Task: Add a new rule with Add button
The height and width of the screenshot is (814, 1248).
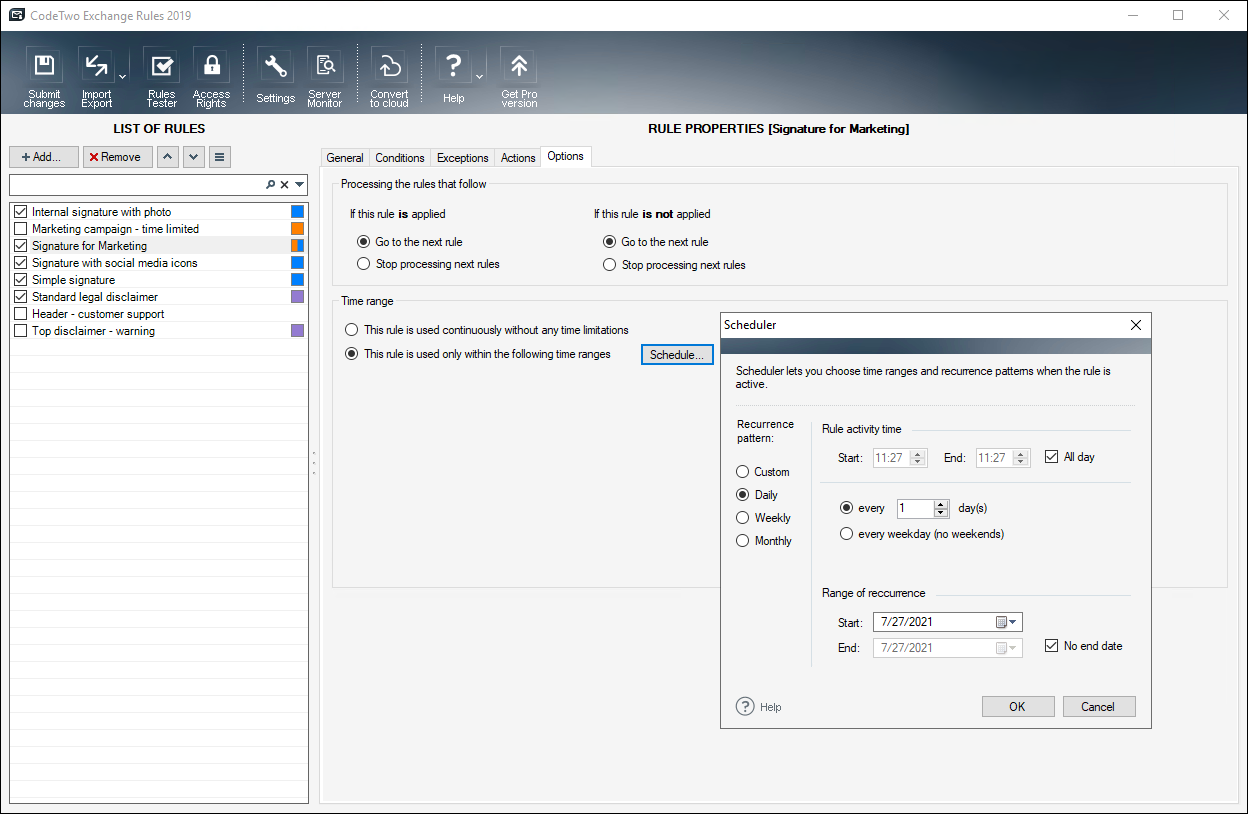Action: 44,157
